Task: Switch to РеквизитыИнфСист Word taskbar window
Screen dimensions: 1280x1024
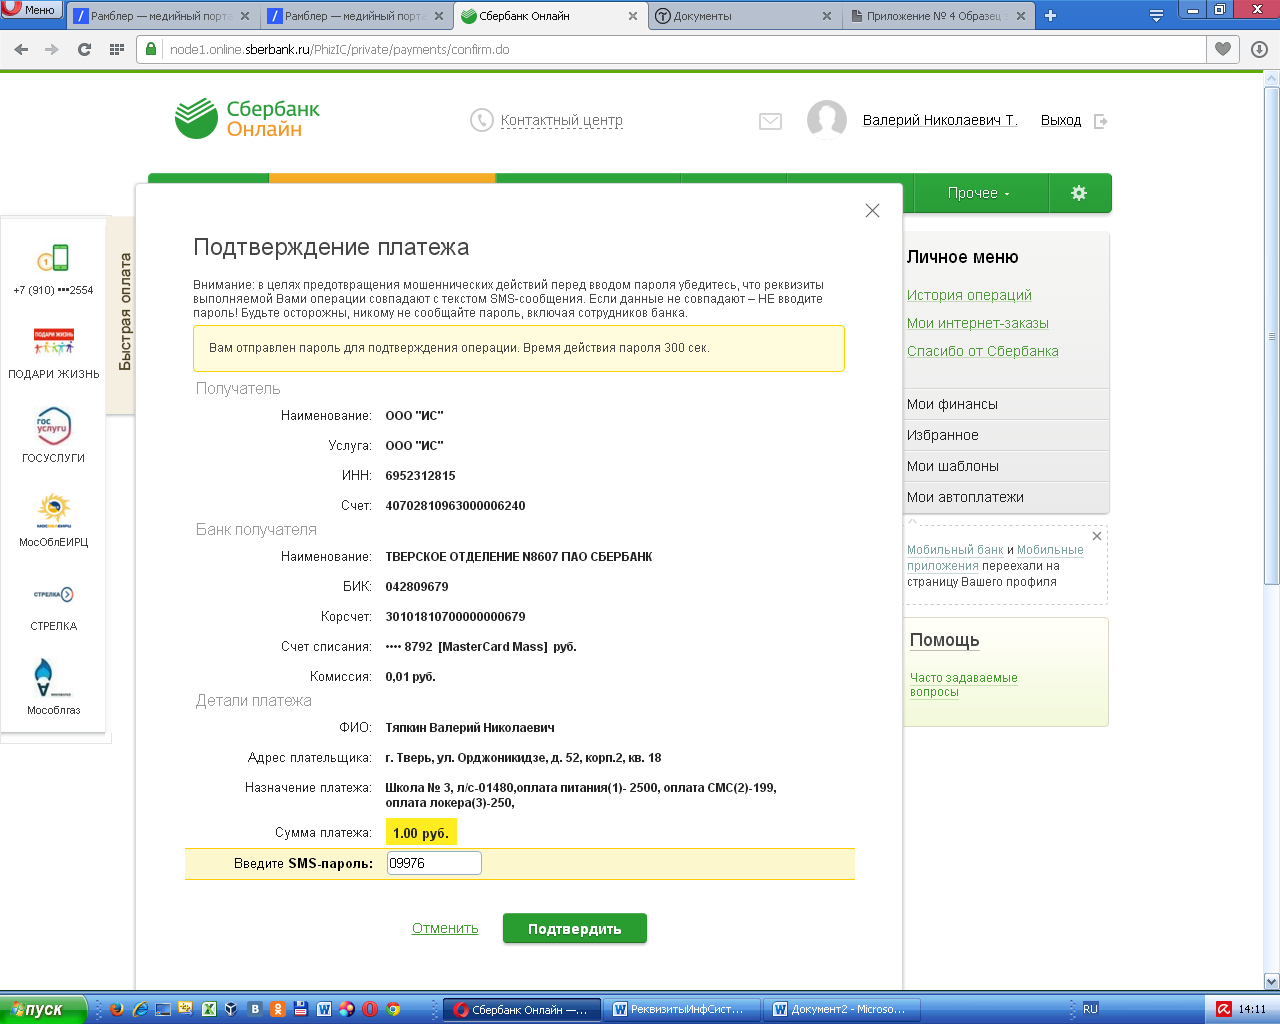Action: coord(683,1010)
